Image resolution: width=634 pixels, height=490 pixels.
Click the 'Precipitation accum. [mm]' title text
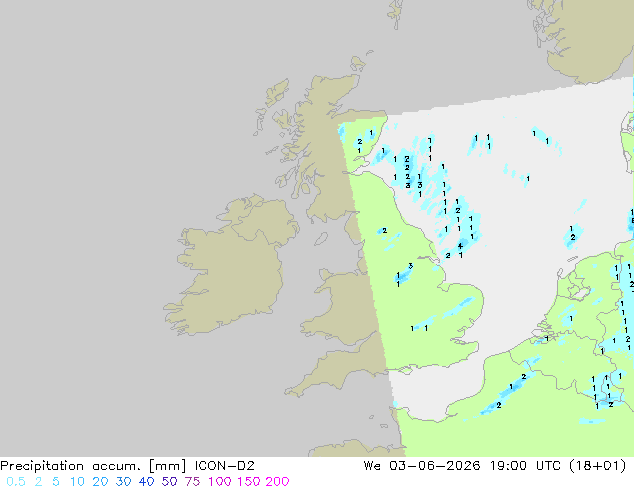[x=93, y=466]
